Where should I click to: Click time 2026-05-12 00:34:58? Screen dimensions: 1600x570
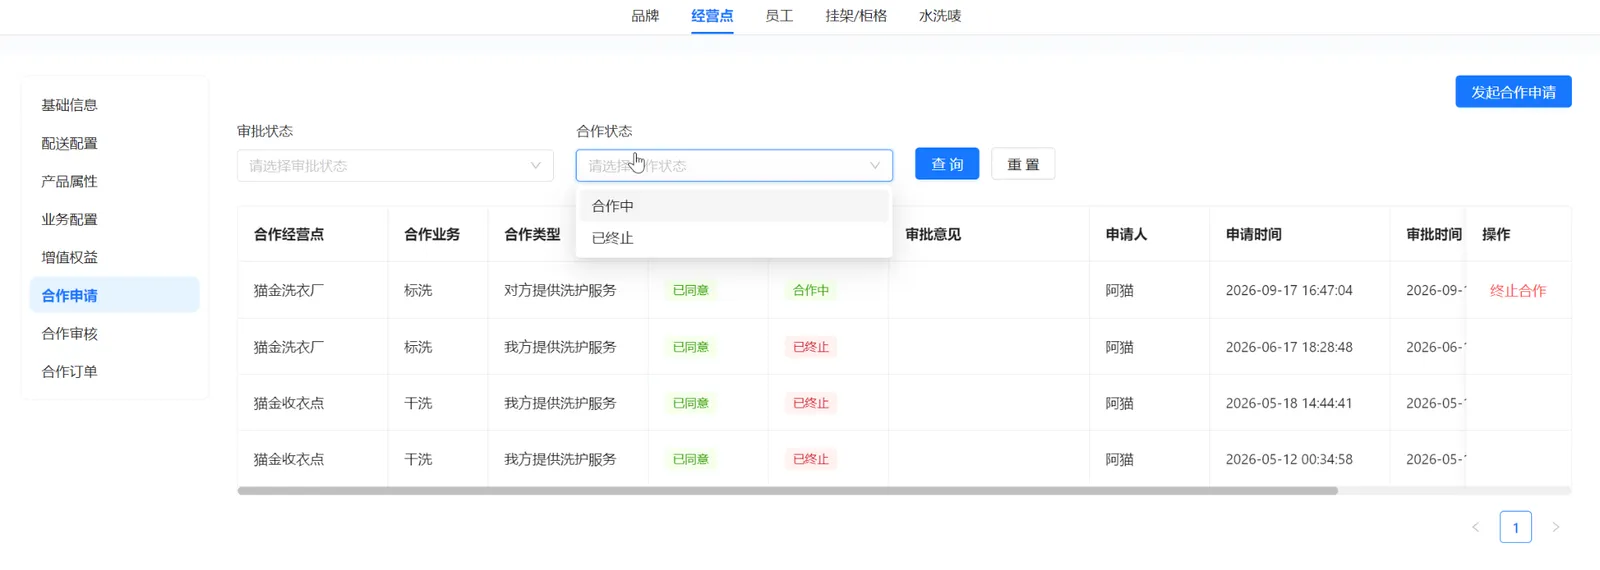click(x=1289, y=459)
